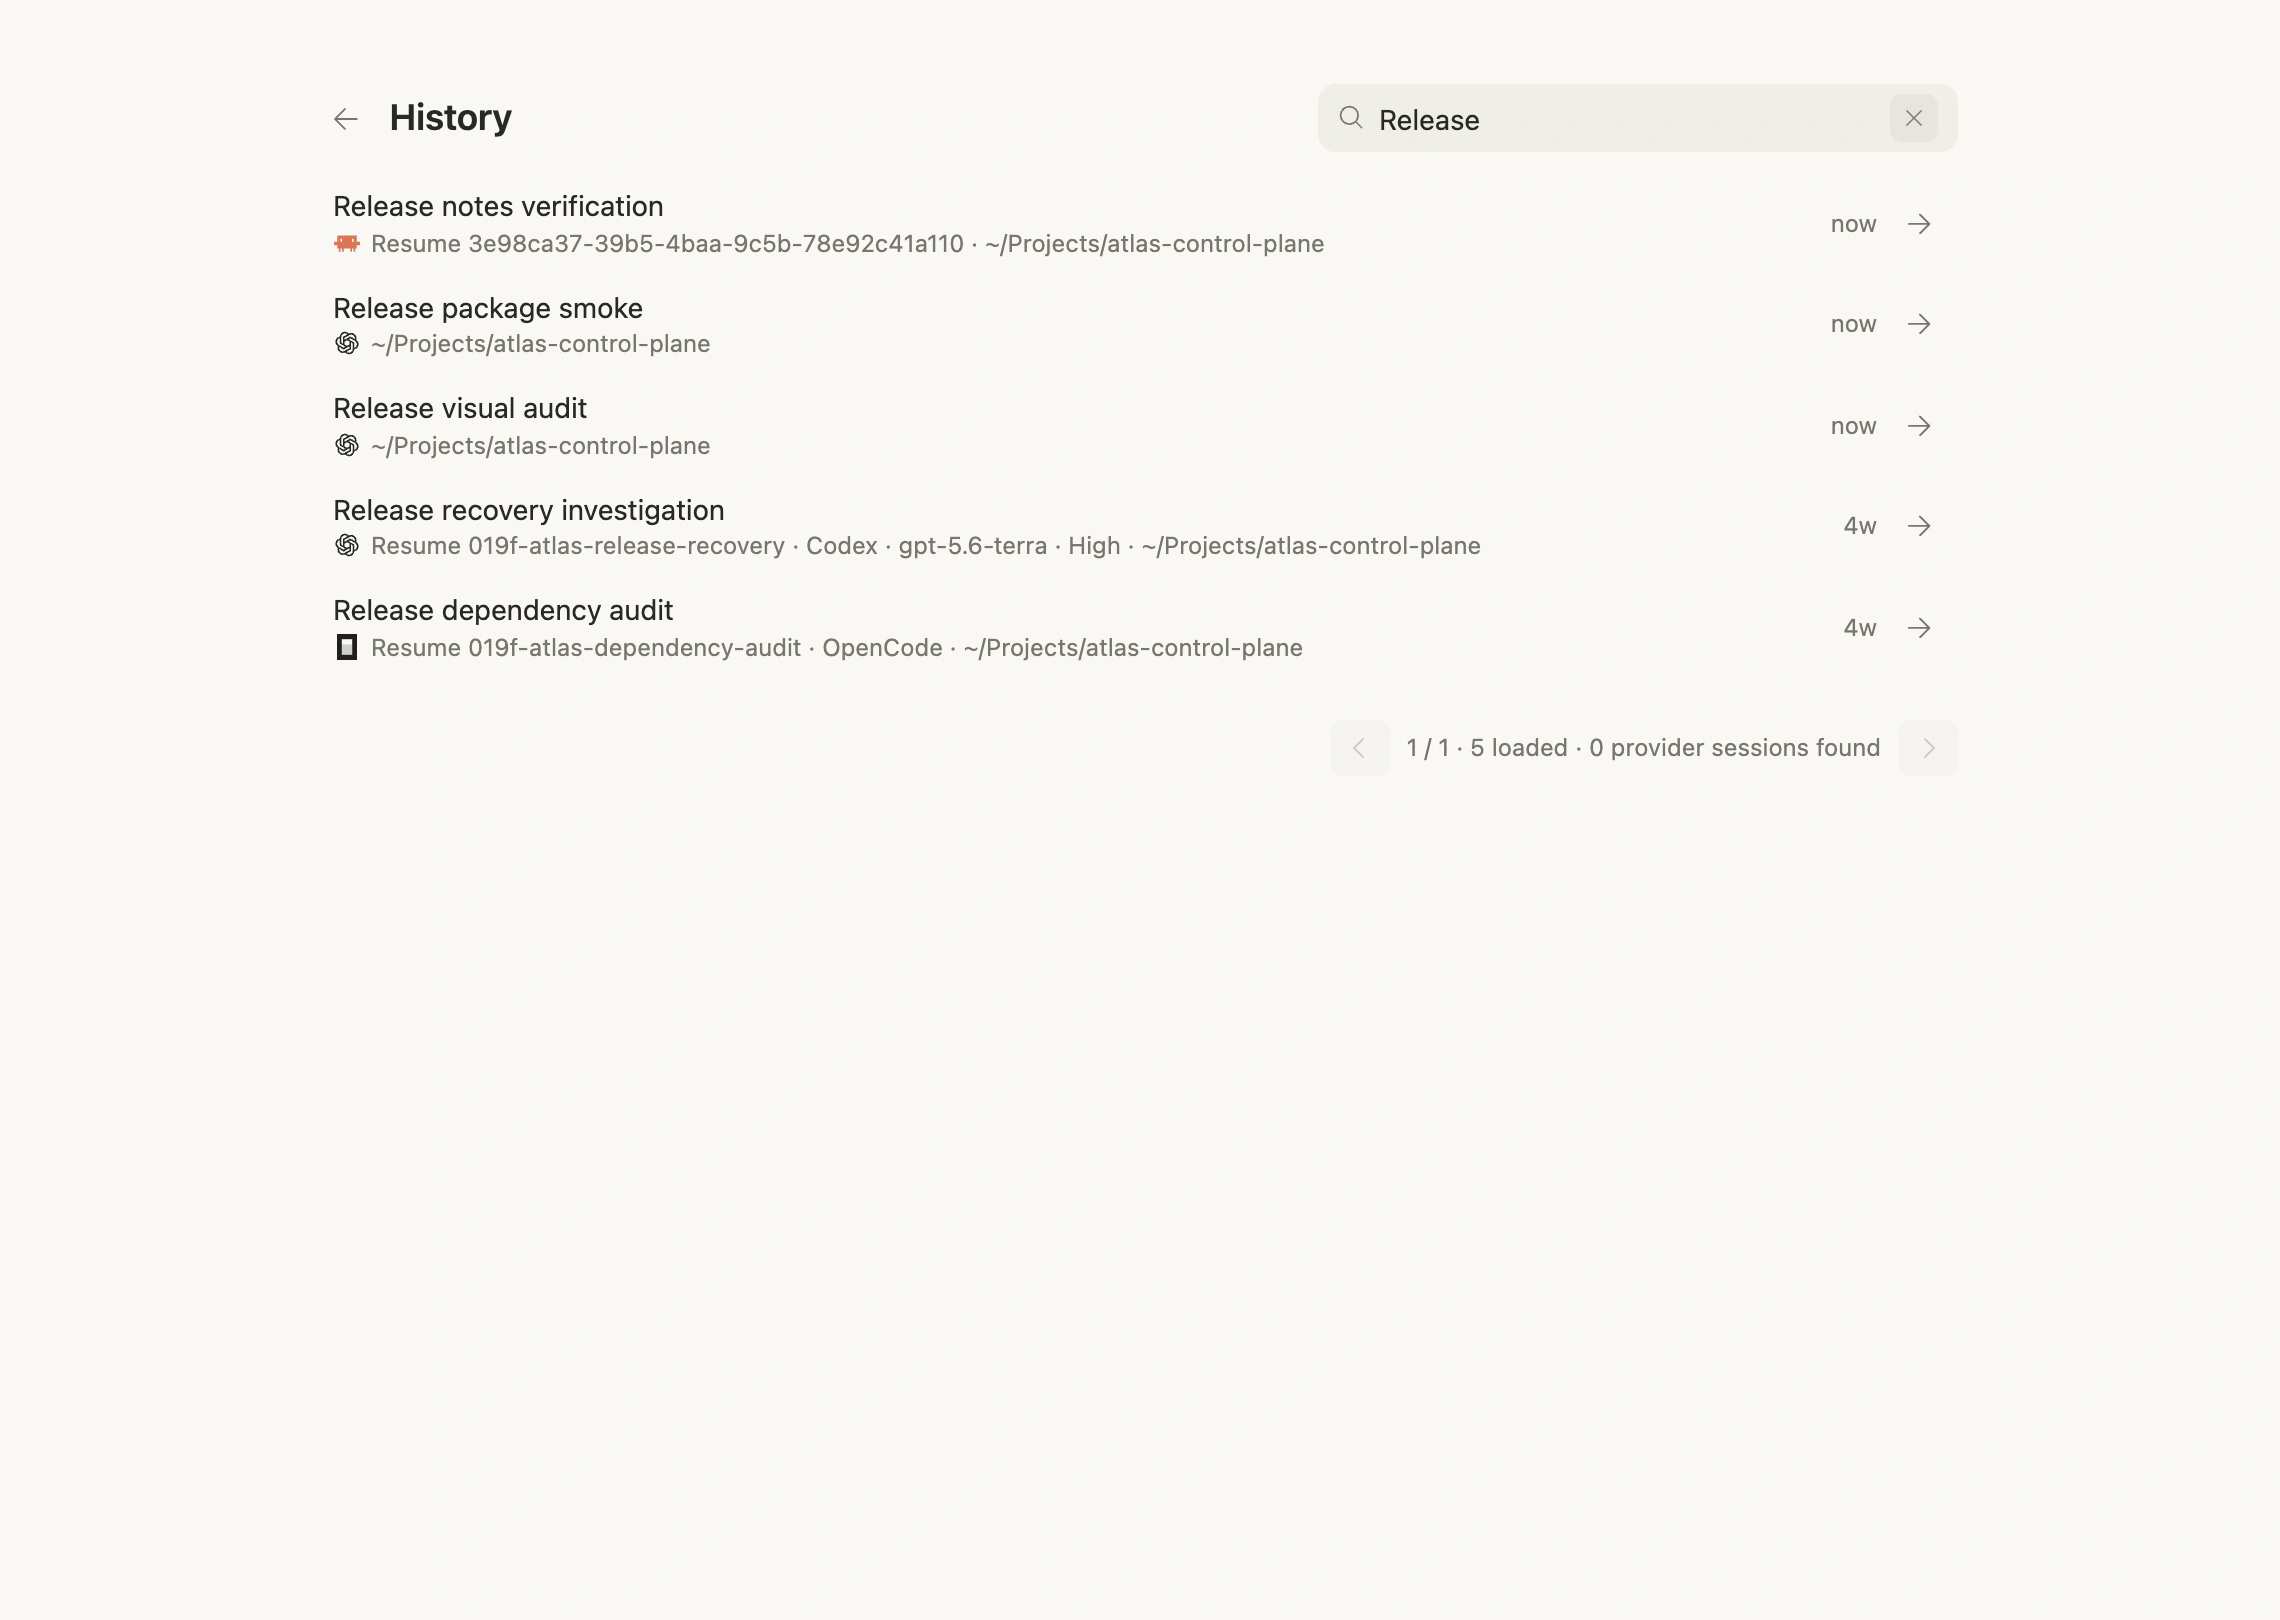Open the Release notes verification session
The image size is (2280, 1620).
click(x=1138, y=224)
